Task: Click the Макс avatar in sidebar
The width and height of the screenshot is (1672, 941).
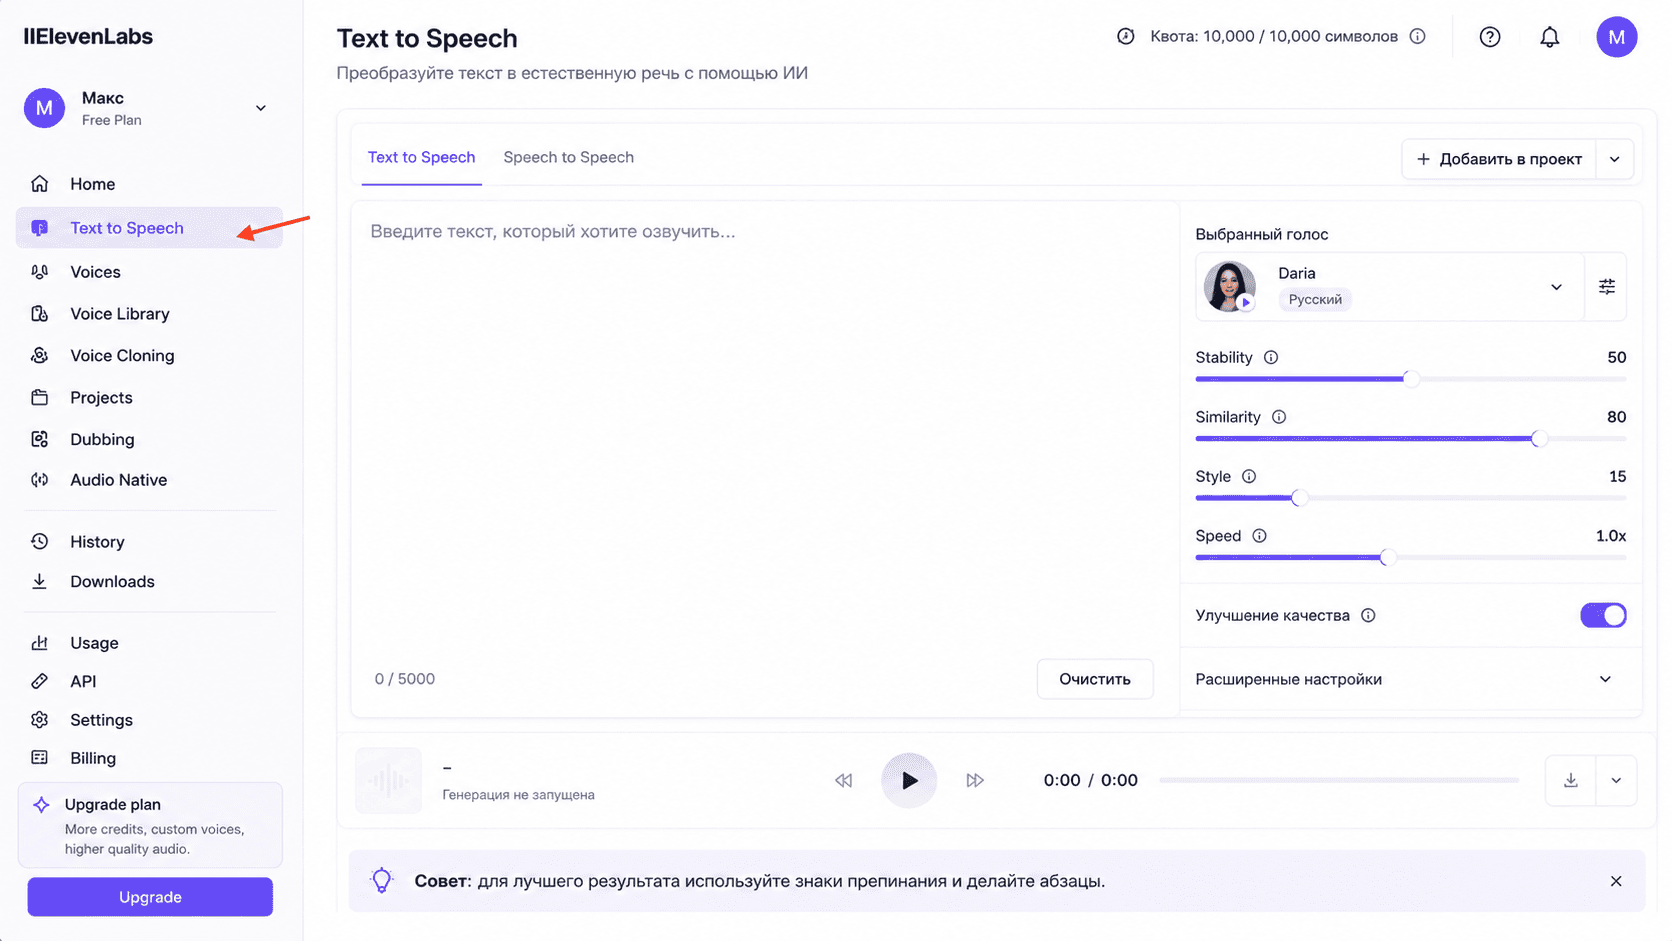Action: (x=44, y=108)
